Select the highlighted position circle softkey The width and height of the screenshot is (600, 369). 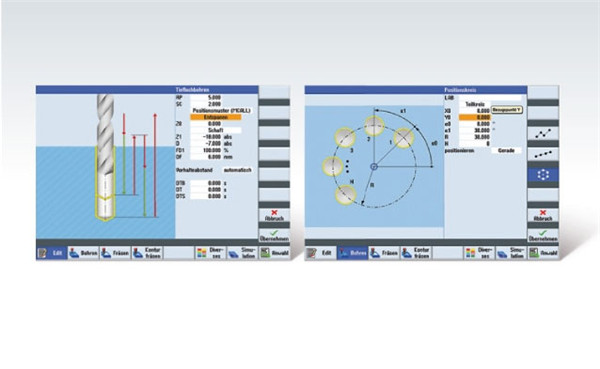click(543, 175)
